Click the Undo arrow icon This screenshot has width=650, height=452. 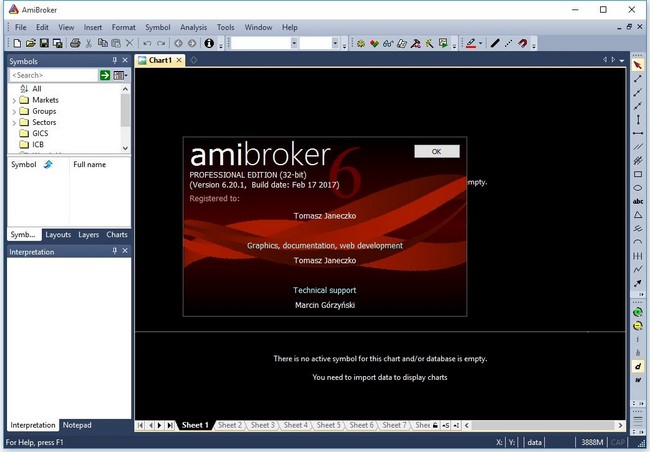tap(147, 43)
